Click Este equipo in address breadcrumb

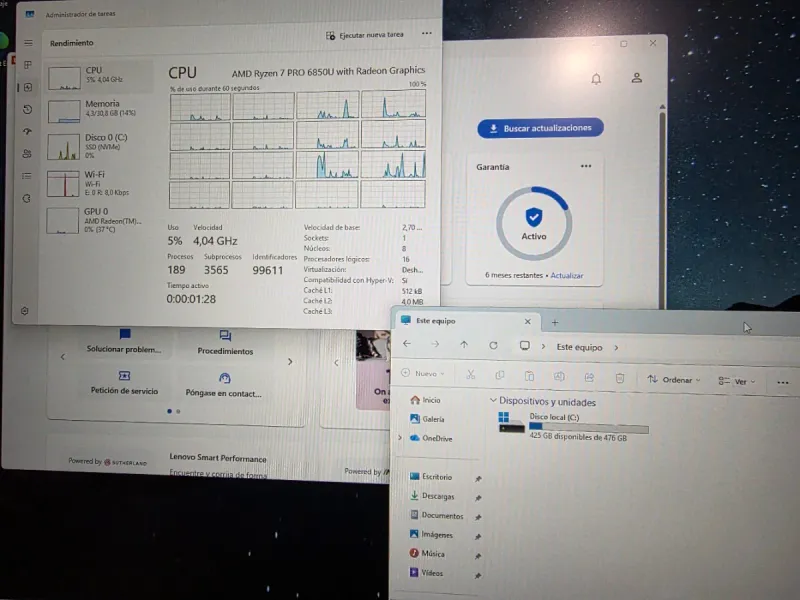[x=579, y=347]
